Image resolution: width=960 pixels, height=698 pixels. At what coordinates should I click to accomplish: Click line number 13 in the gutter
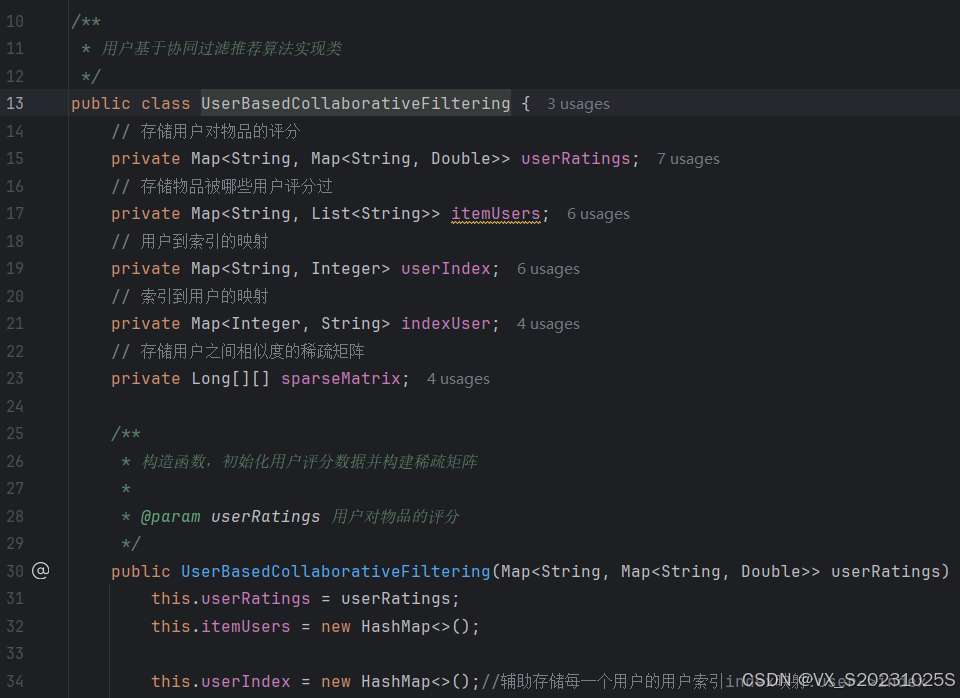coord(15,103)
